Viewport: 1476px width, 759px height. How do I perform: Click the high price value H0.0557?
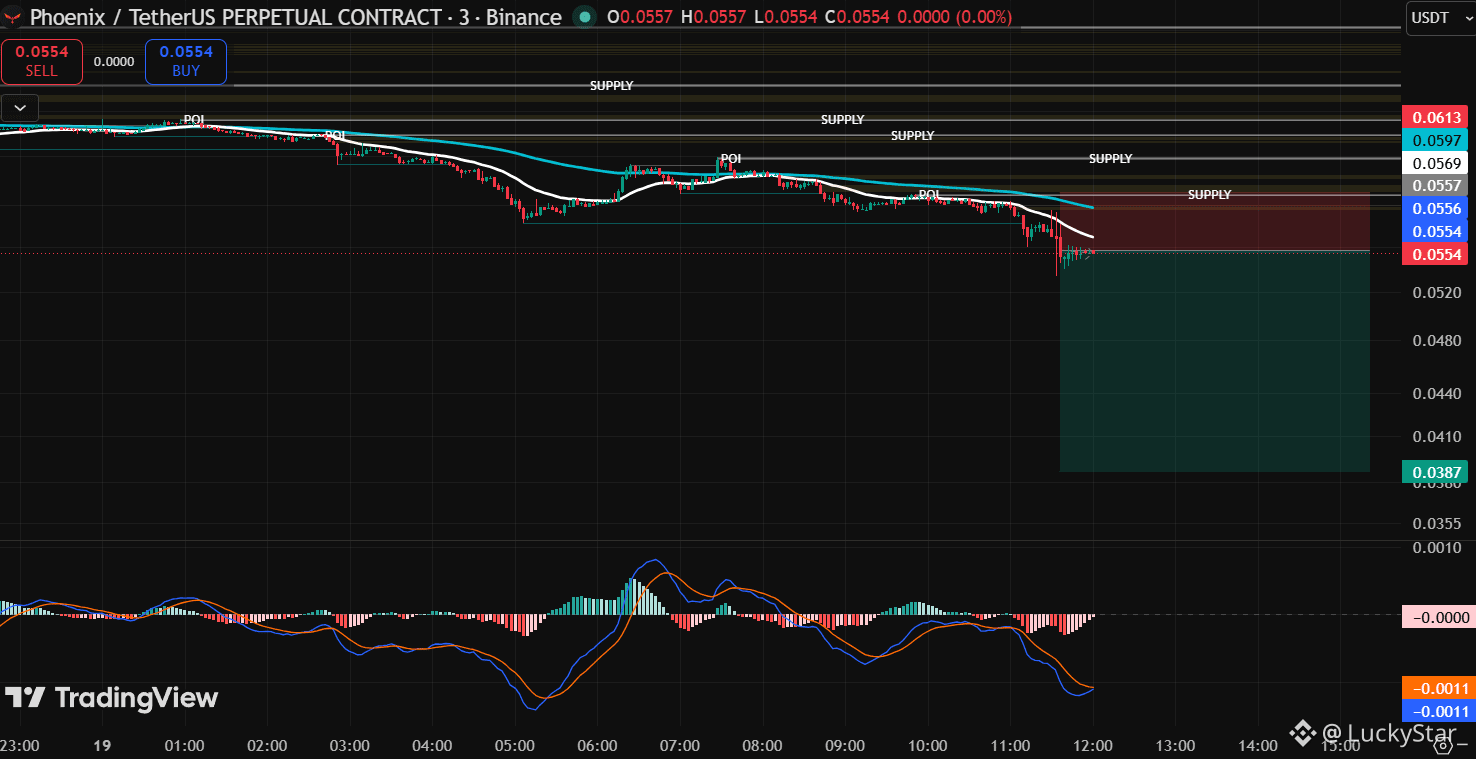coord(716,17)
